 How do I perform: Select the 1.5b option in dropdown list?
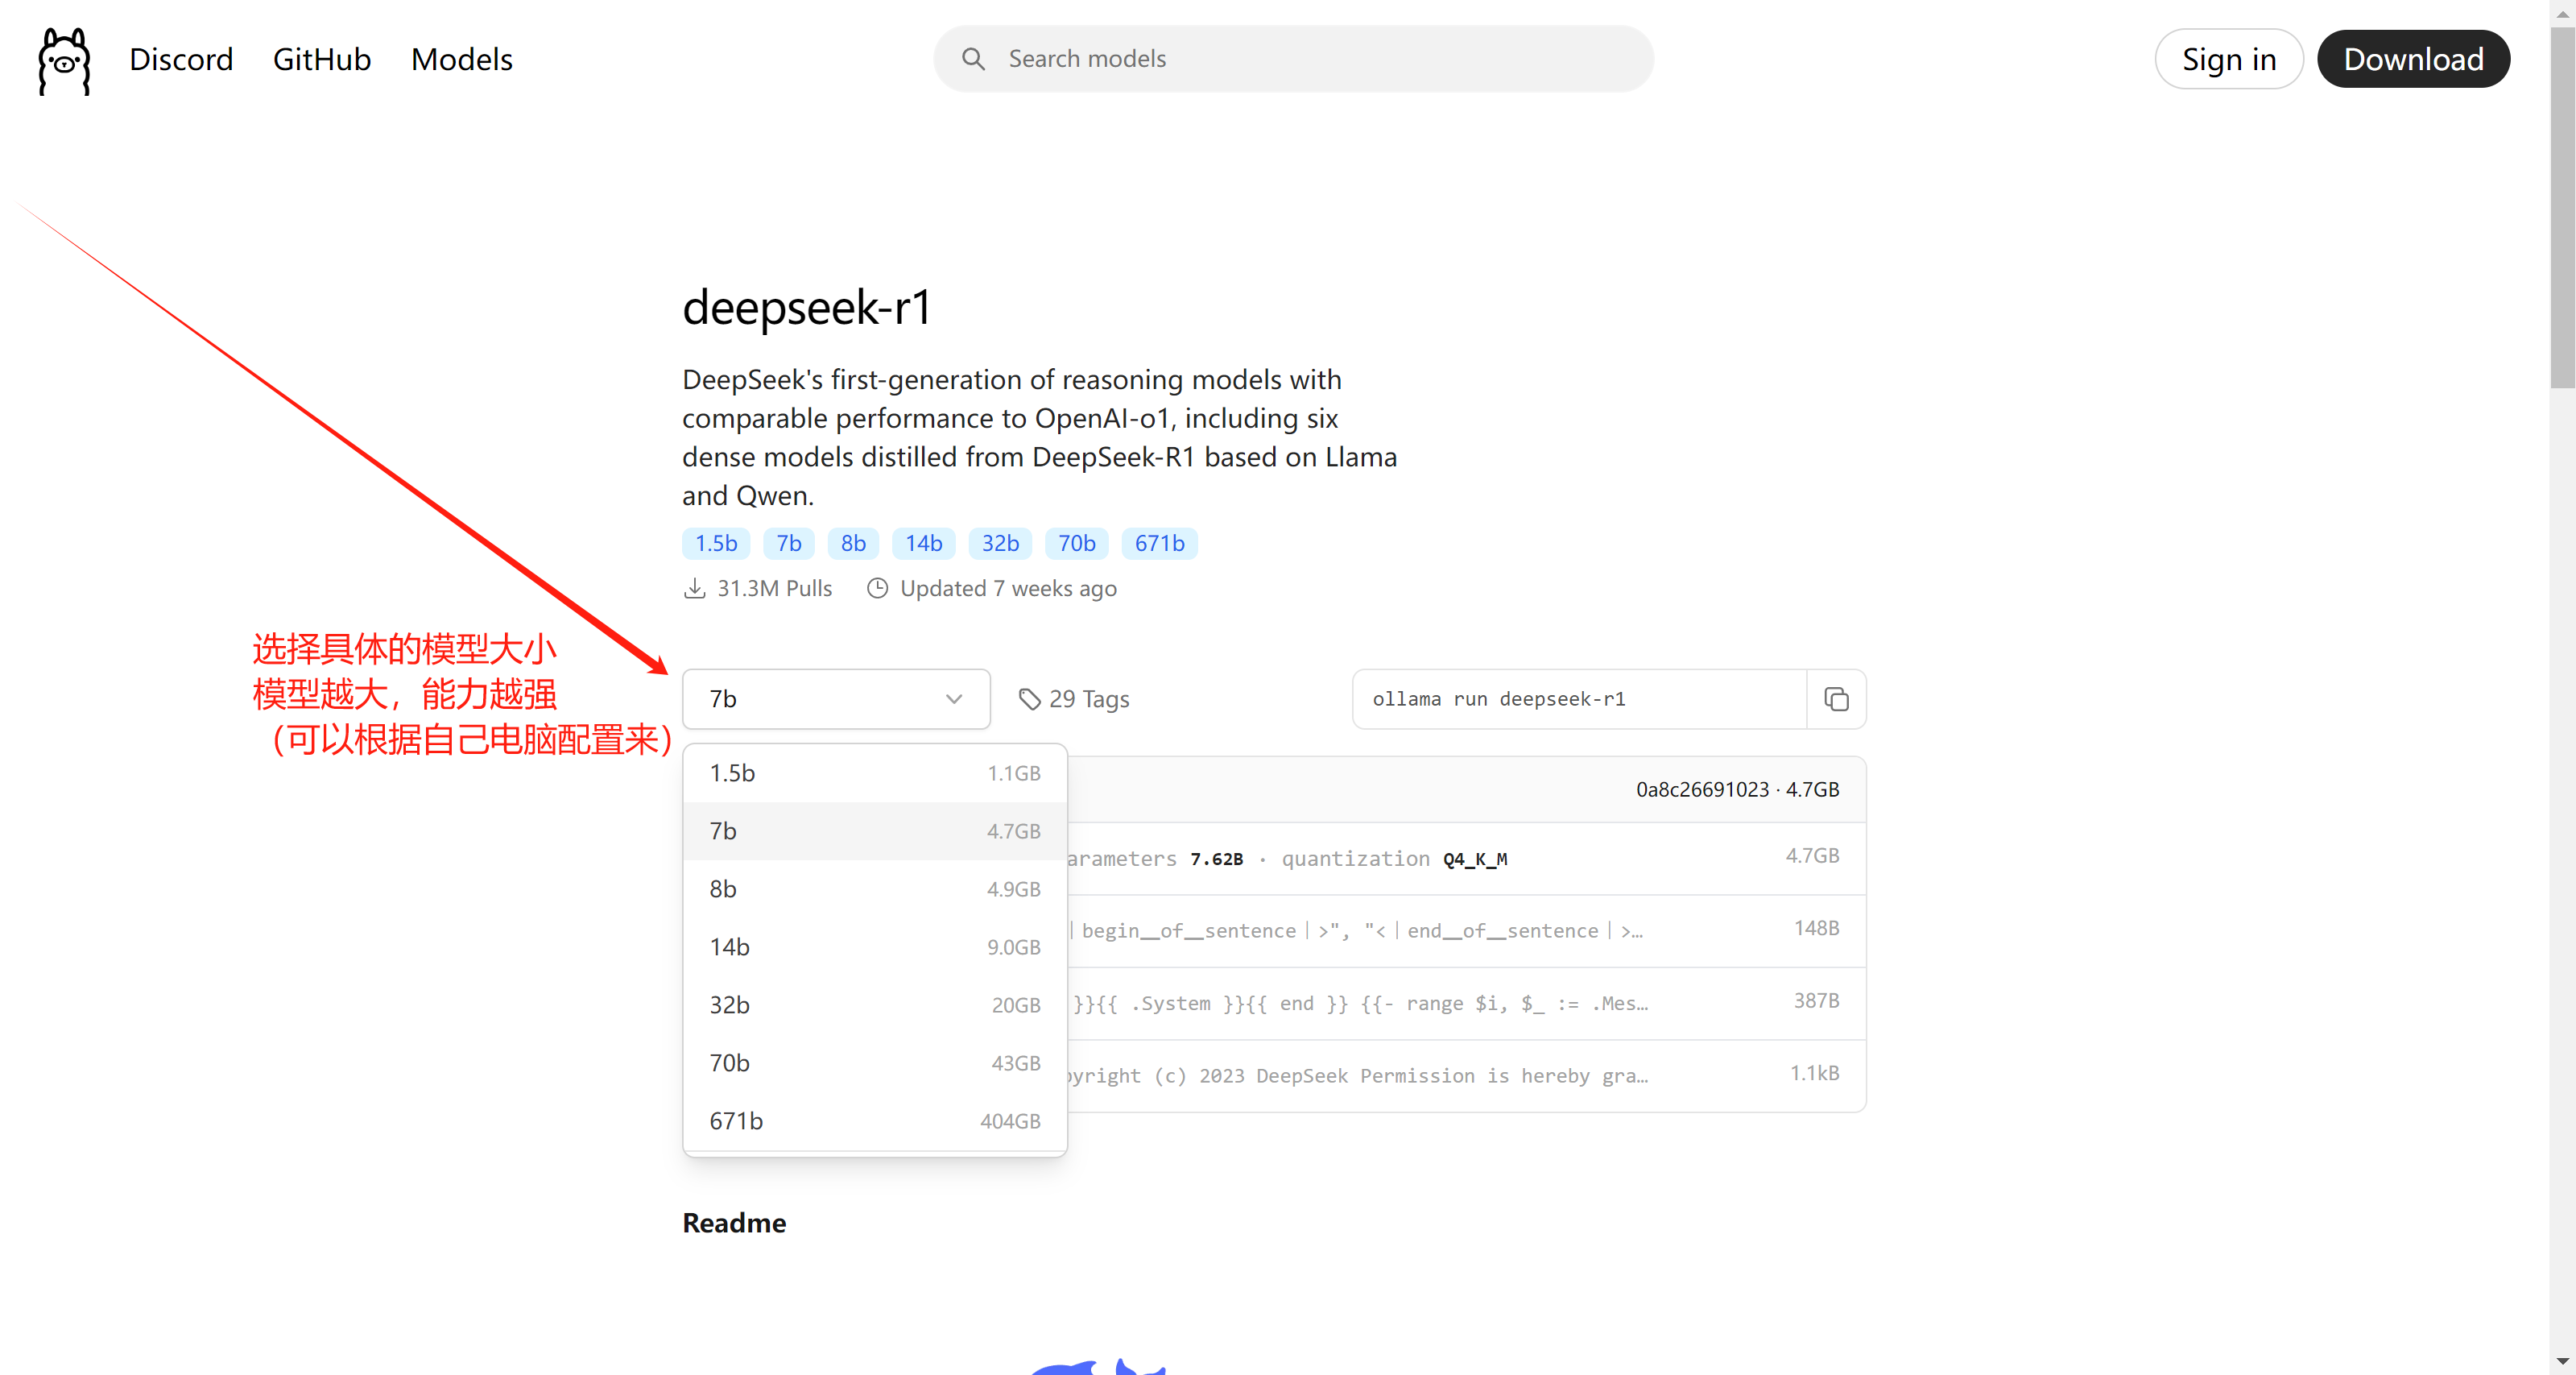click(x=874, y=773)
